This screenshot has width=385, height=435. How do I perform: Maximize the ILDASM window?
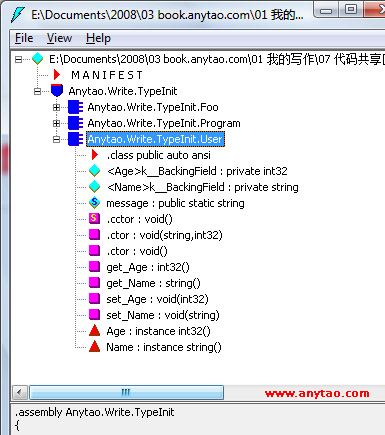click(351, 10)
